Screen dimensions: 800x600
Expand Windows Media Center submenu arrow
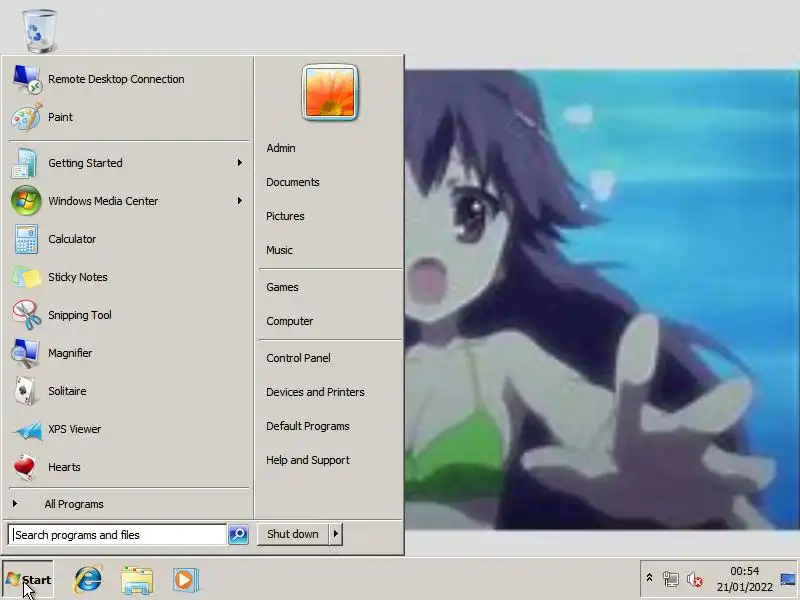pyautogui.click(x=239, y=201)
